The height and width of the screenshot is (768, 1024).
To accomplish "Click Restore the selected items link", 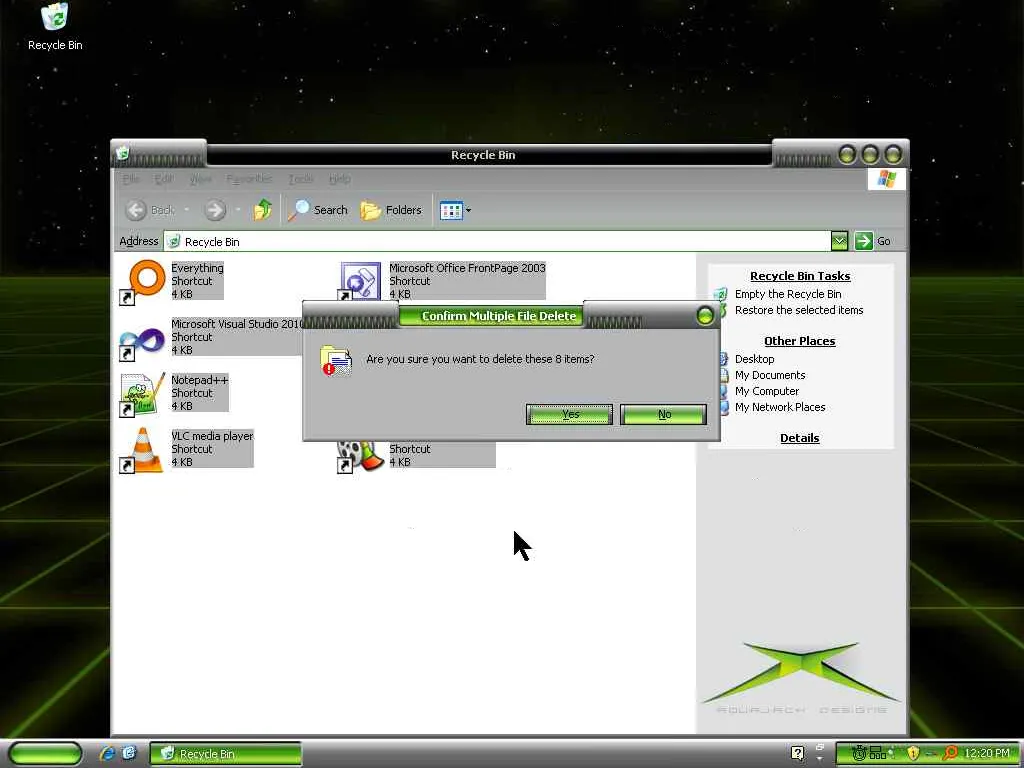I will tap(799, 310).
